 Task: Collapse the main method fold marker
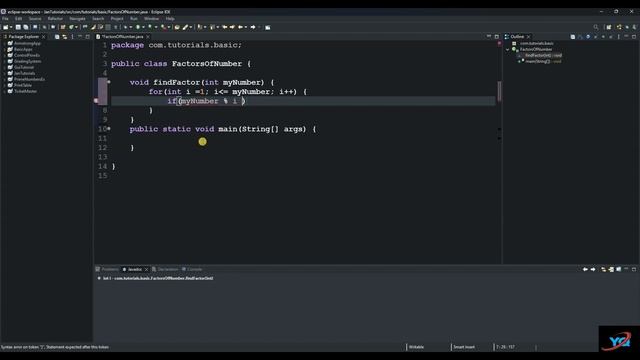(x=109, y=129)
